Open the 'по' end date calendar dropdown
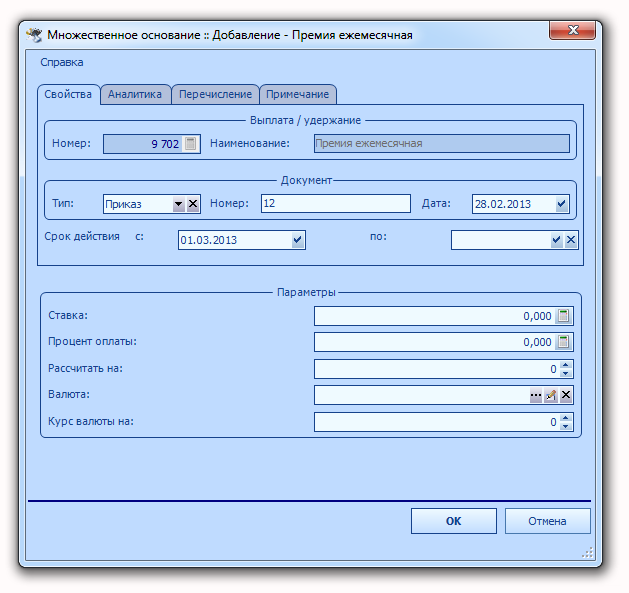 tap(556, 240)
